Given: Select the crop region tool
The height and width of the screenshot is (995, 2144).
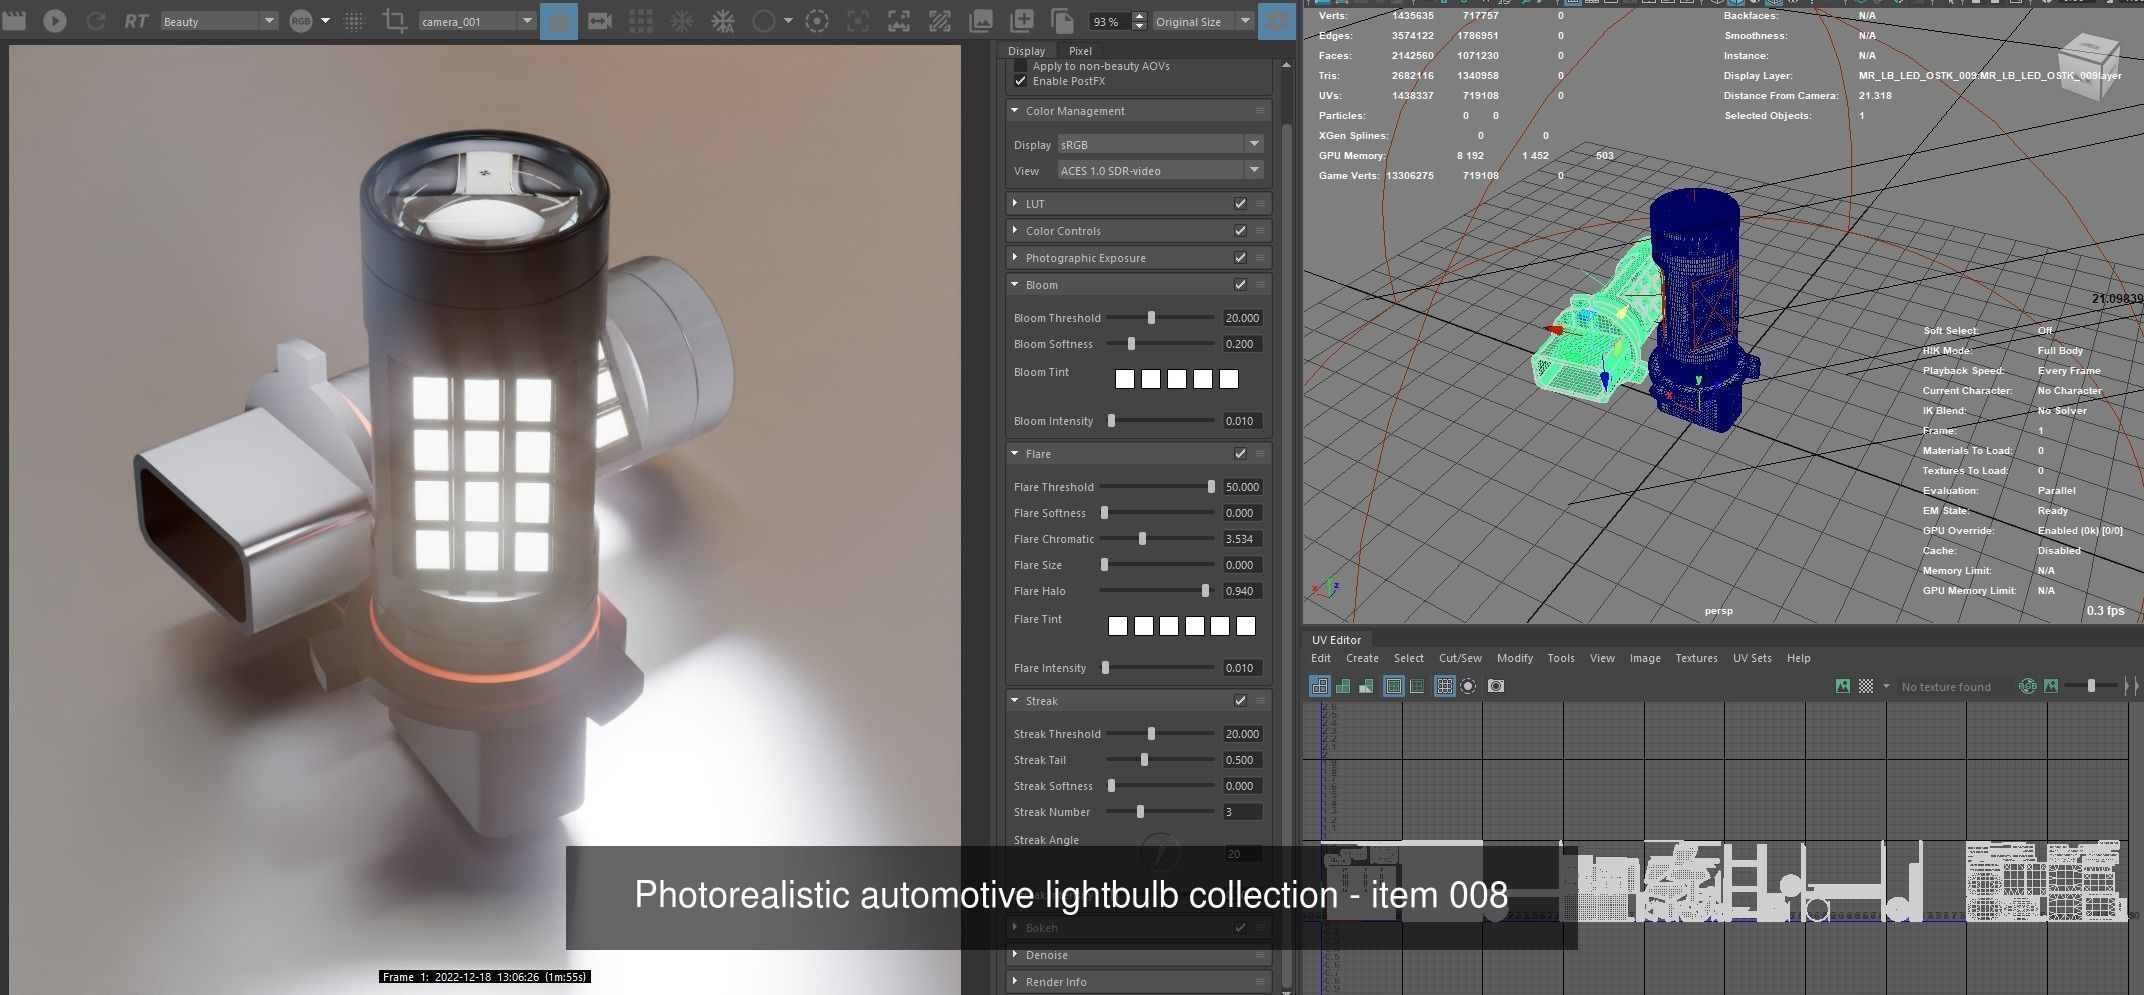Looking at the screenshot, I should click(x=395, y=21).
